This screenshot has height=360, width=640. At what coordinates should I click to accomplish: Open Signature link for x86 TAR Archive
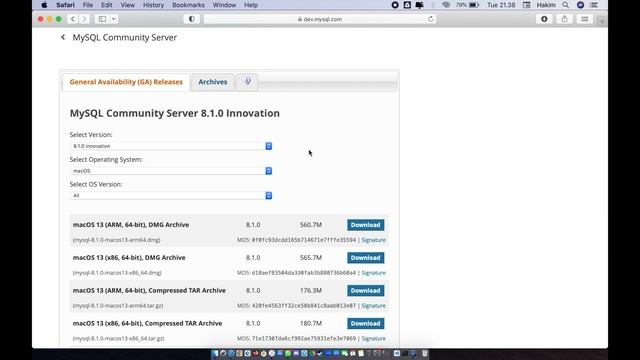tap(373, 338)
